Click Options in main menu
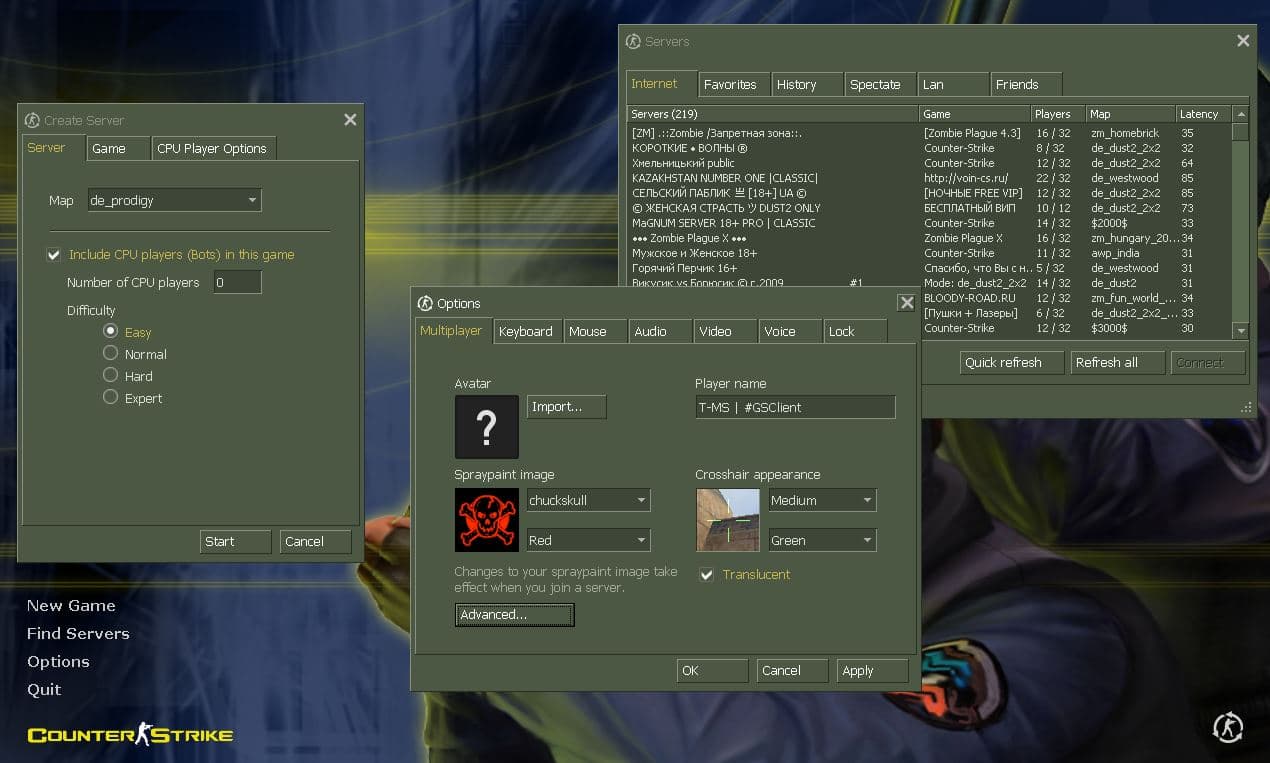Screen dimensions: 1270x763 58,661
